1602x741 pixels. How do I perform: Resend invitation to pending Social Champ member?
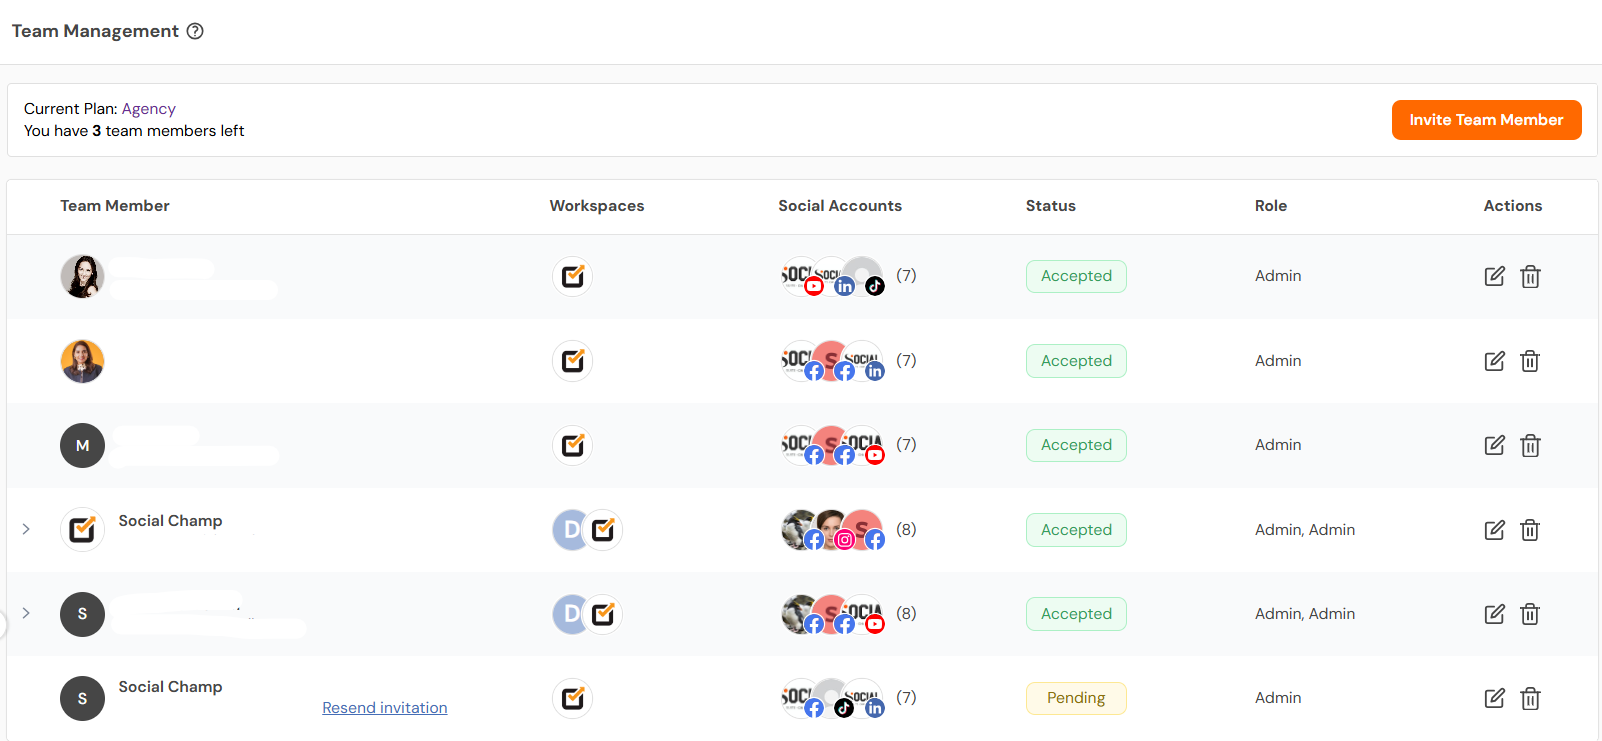pos(385,708)
